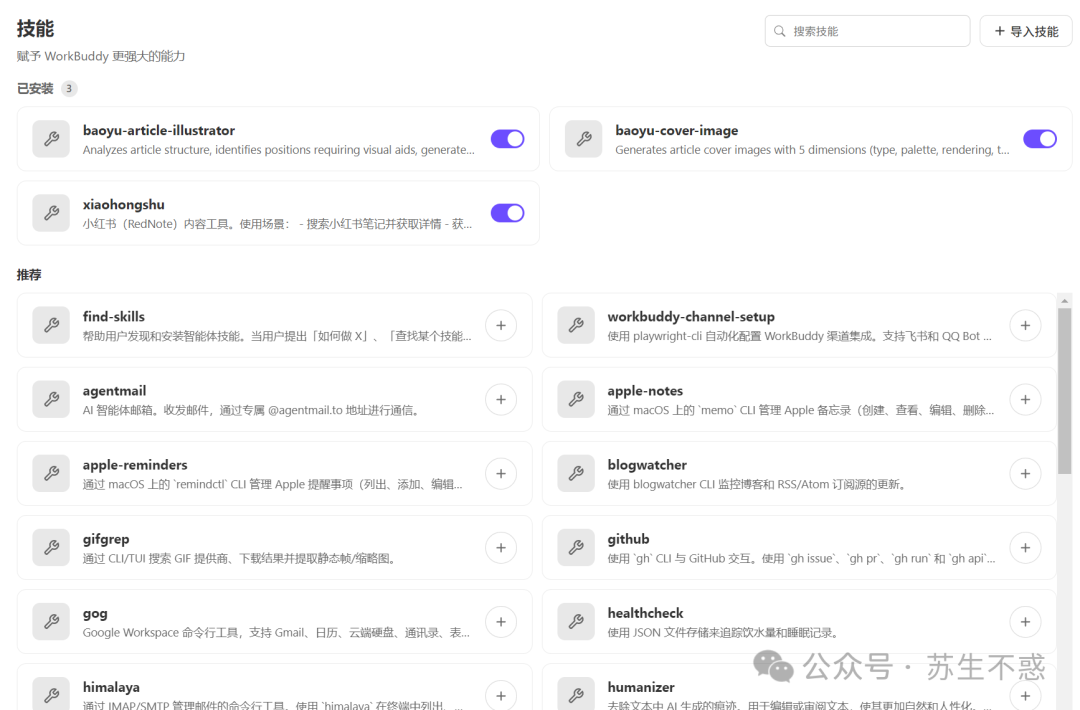Image resolution: width=1080 pixels, height=710 pixels.
Task: Click the gifgrep wrench icon
Action: click(51, 547)
